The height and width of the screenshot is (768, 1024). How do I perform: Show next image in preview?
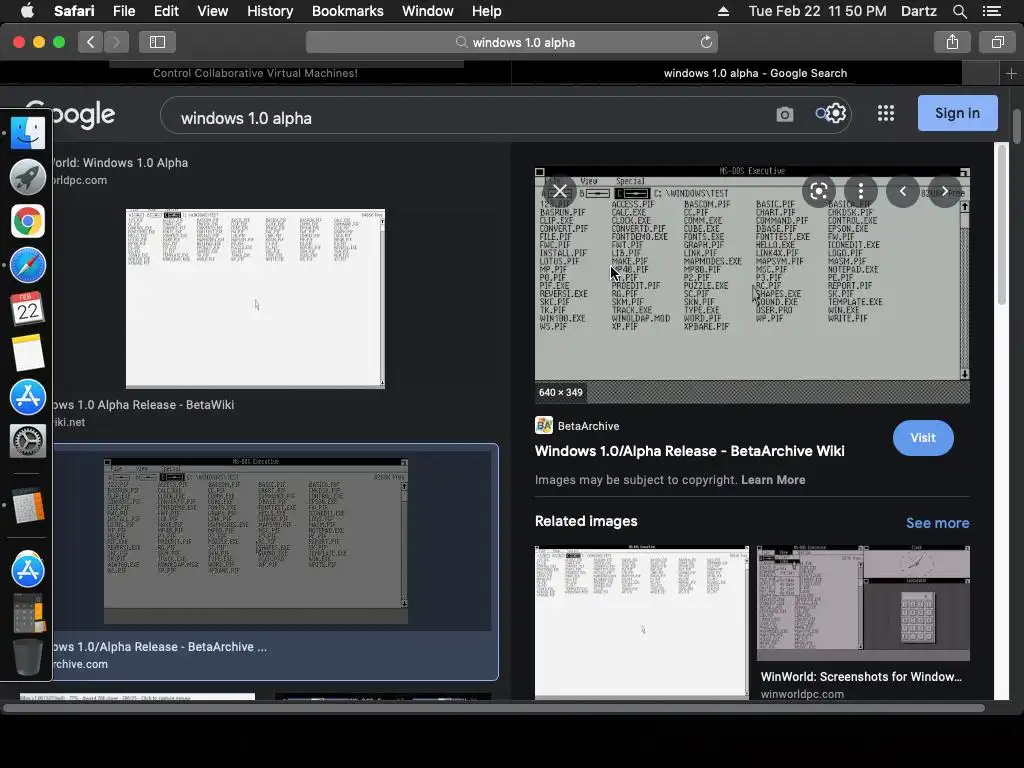pos(944,191)
